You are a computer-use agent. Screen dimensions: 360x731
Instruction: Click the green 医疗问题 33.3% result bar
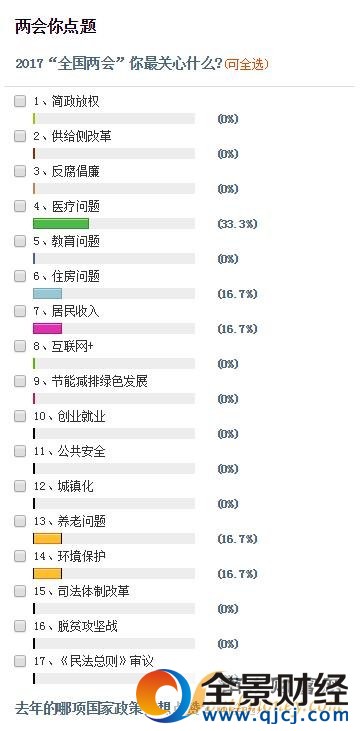pyautogui.click(x=61, y=224)
